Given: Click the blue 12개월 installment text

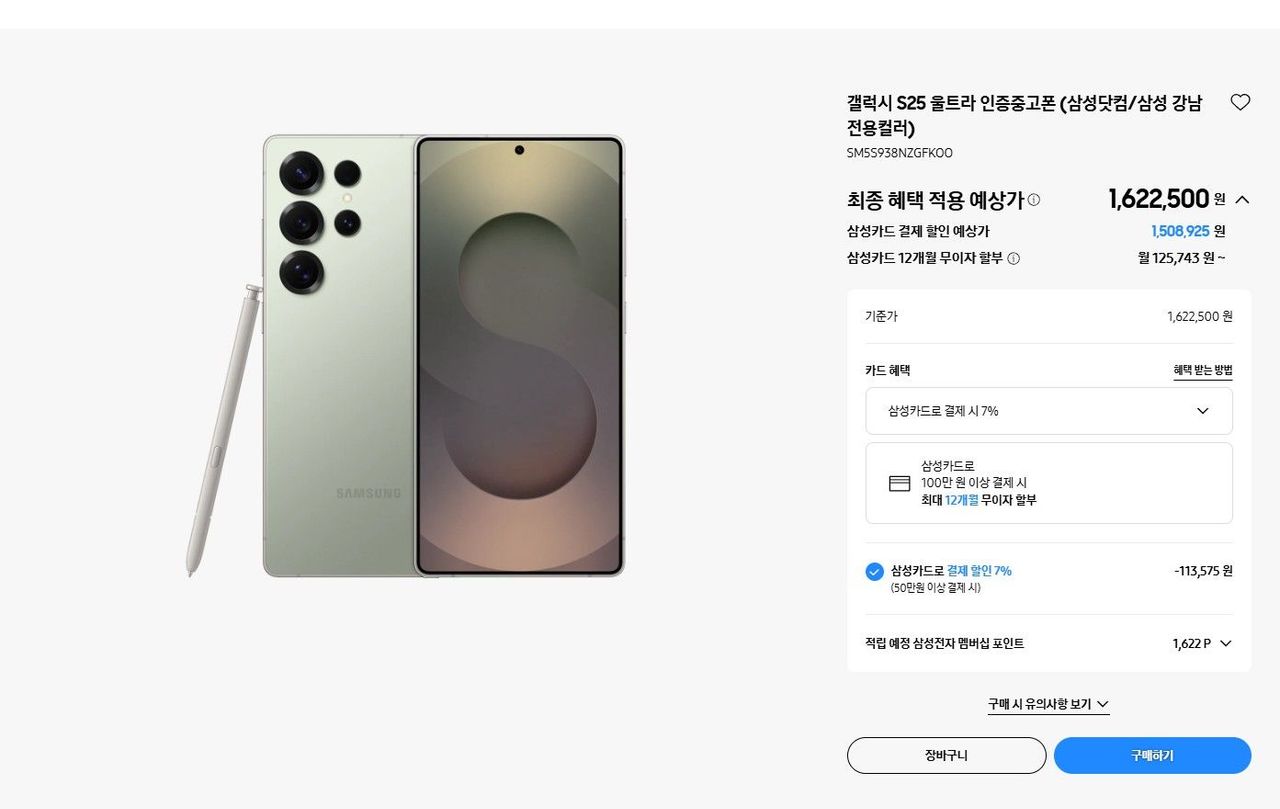Looking at the screenshot, I should click(x=961, y=500).
